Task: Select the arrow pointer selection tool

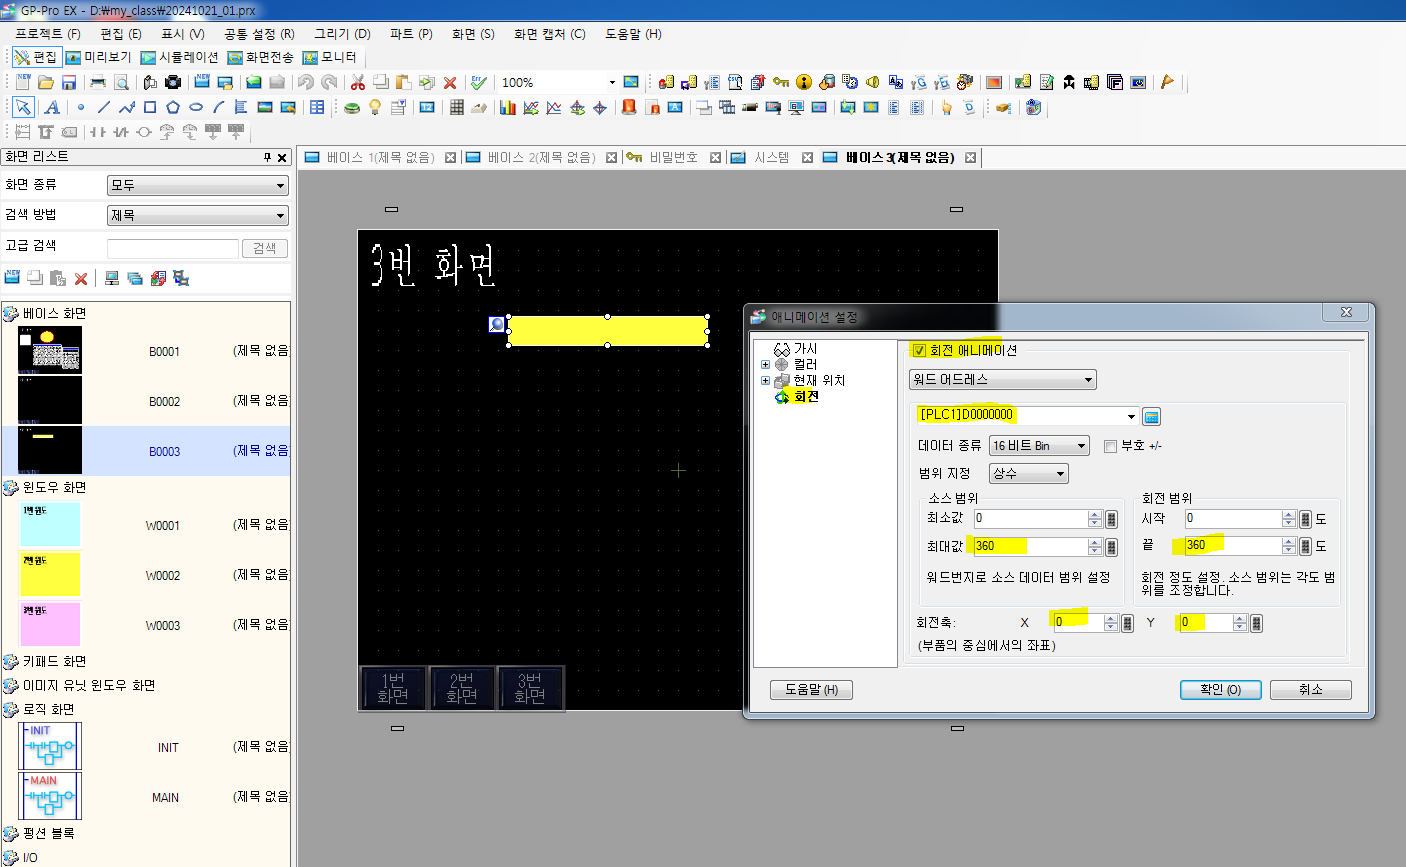Action: point(23,107)
